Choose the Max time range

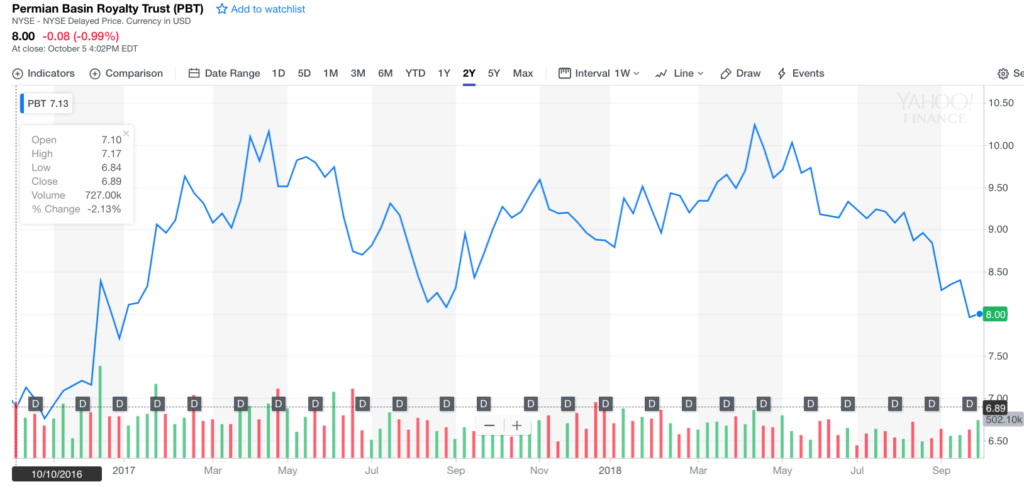522,73
